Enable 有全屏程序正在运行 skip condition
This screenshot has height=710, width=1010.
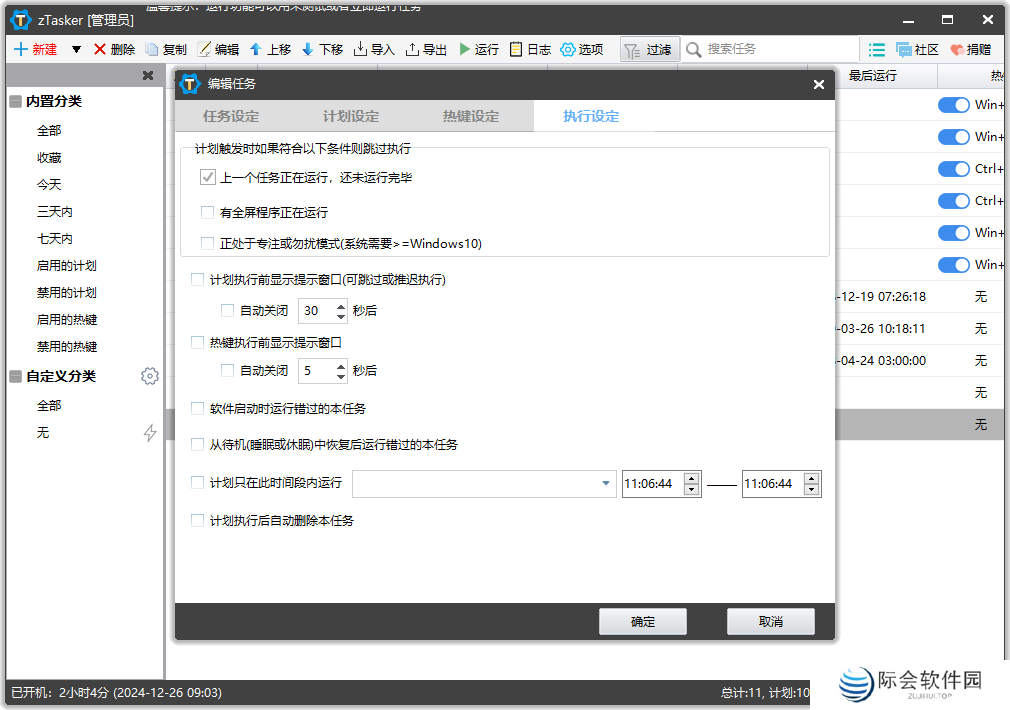click(x=208, y=211)
